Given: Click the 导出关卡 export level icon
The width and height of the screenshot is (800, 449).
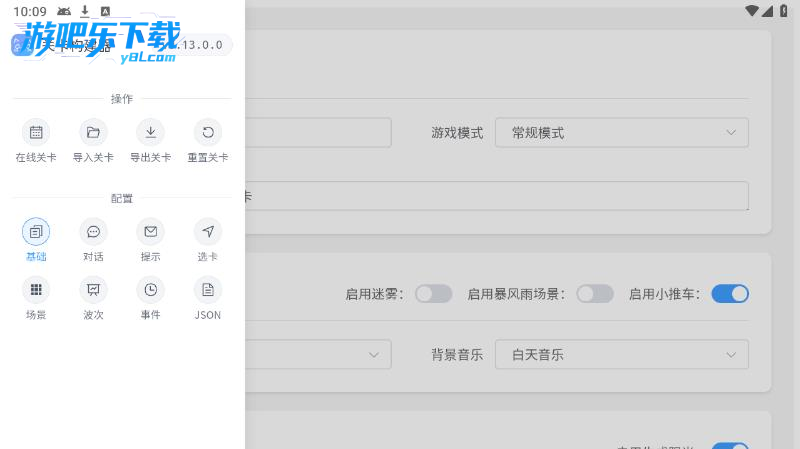Looking at the screenshot, I should [150, 132].
